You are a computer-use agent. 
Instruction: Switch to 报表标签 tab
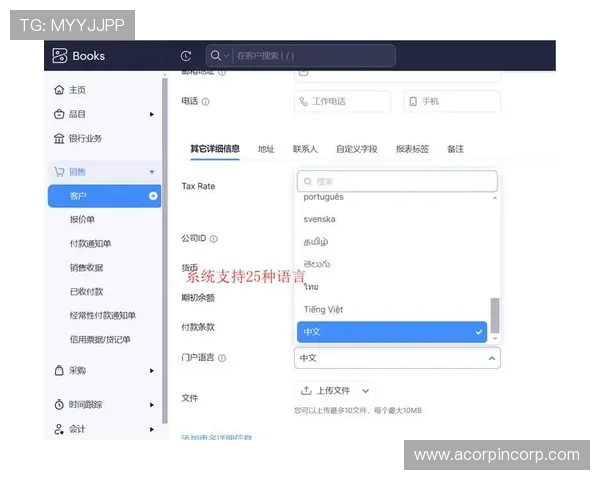coord(412,149)
